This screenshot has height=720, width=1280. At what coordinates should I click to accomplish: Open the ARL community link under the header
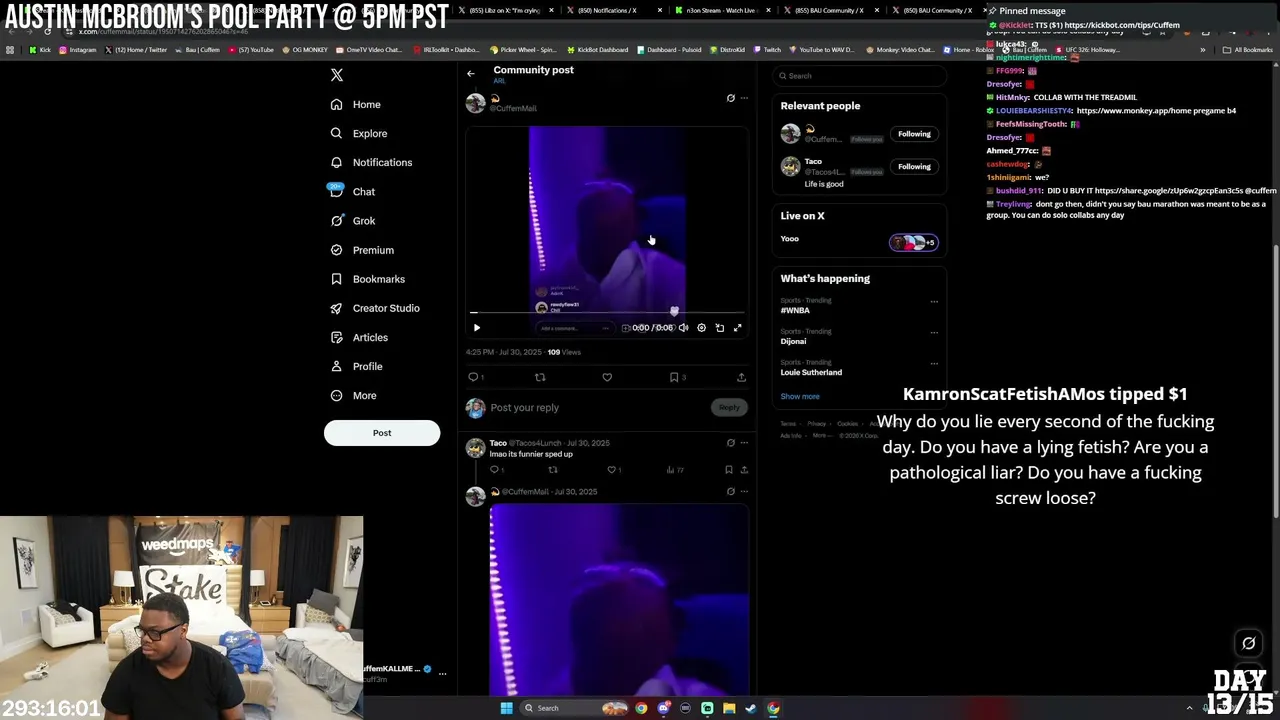tap(499, 81)
